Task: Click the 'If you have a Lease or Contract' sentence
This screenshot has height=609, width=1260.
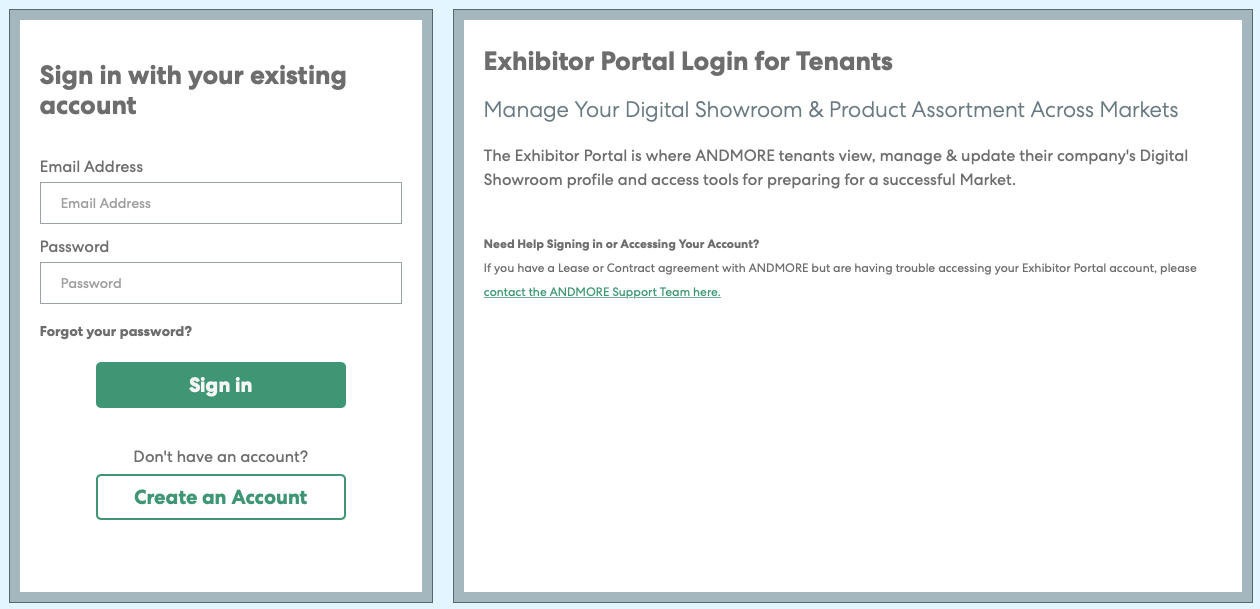Action: point(840,268)
